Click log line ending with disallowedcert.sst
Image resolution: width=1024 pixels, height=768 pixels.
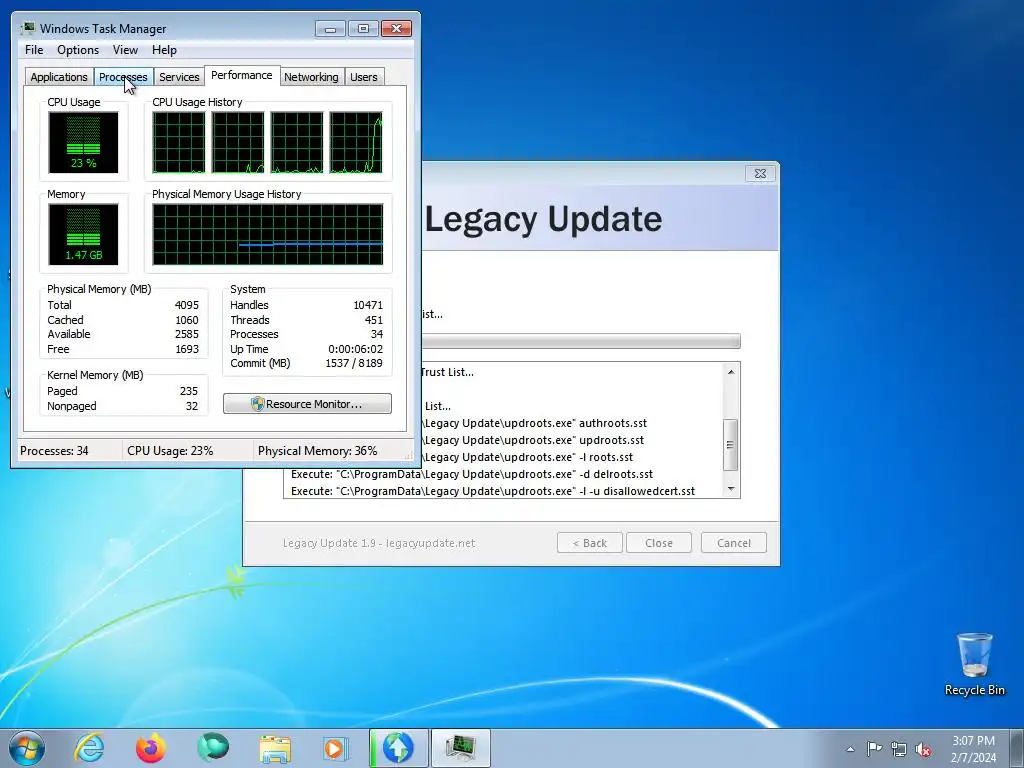(x=492, y=491)
